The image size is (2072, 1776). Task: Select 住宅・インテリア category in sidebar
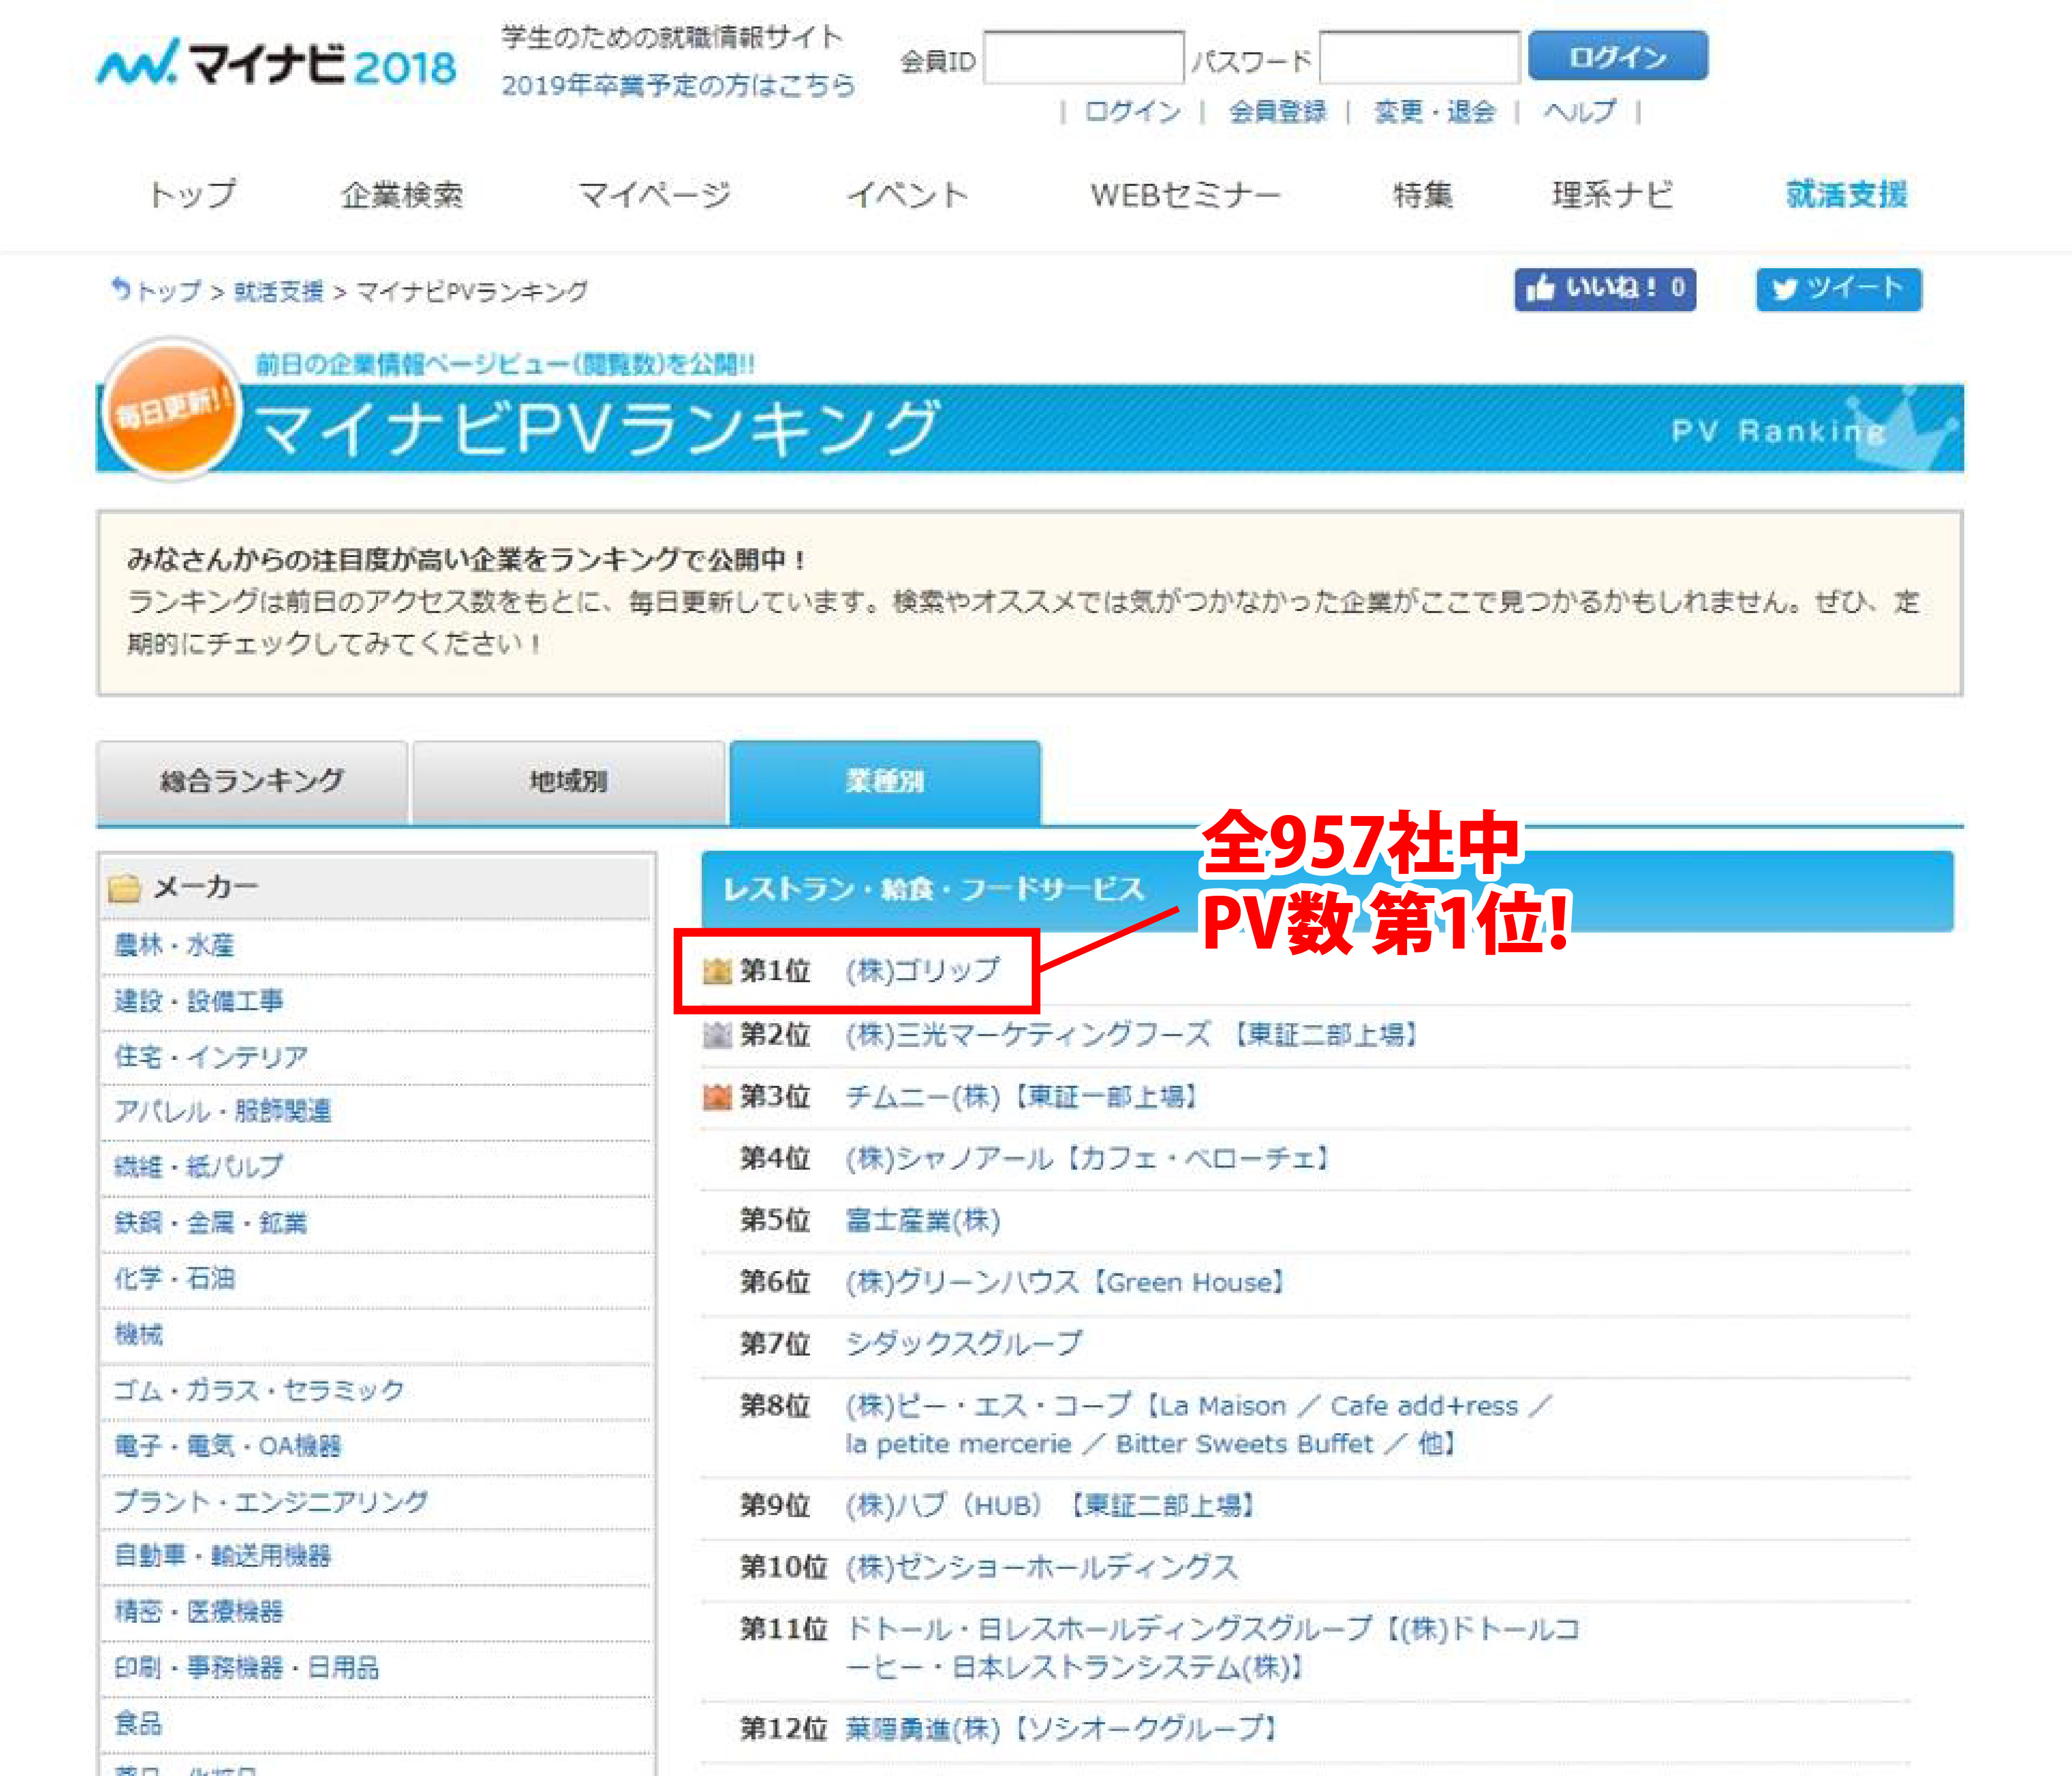coord(210,1057)
